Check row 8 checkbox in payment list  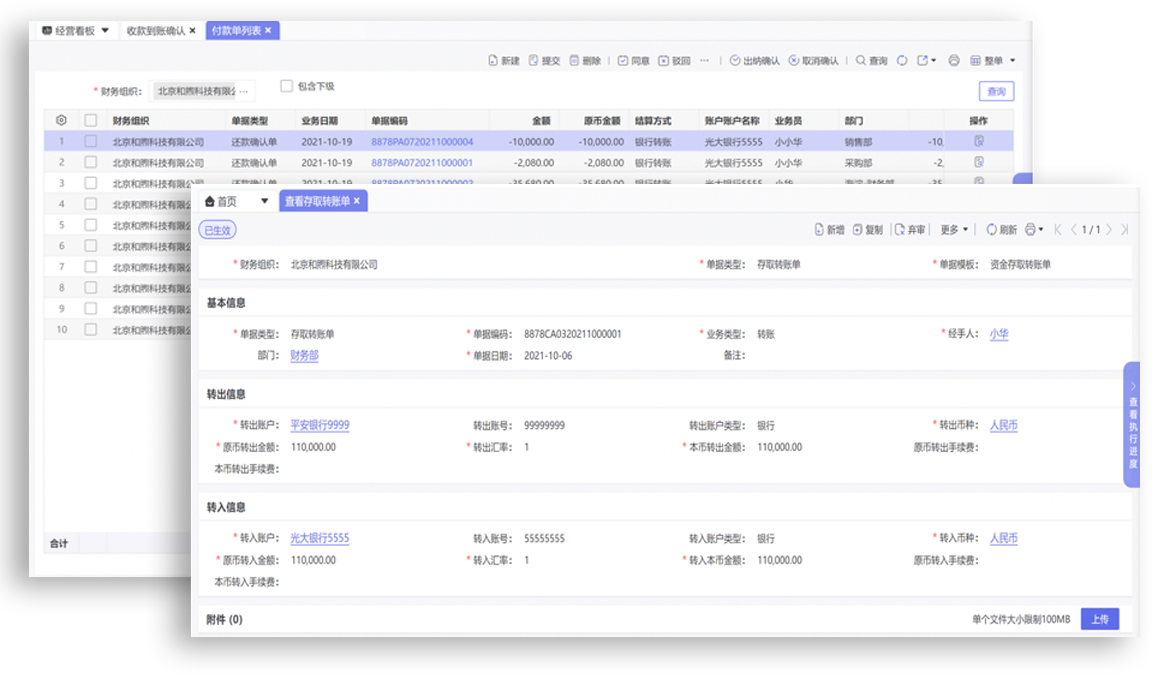click(90, 287)
